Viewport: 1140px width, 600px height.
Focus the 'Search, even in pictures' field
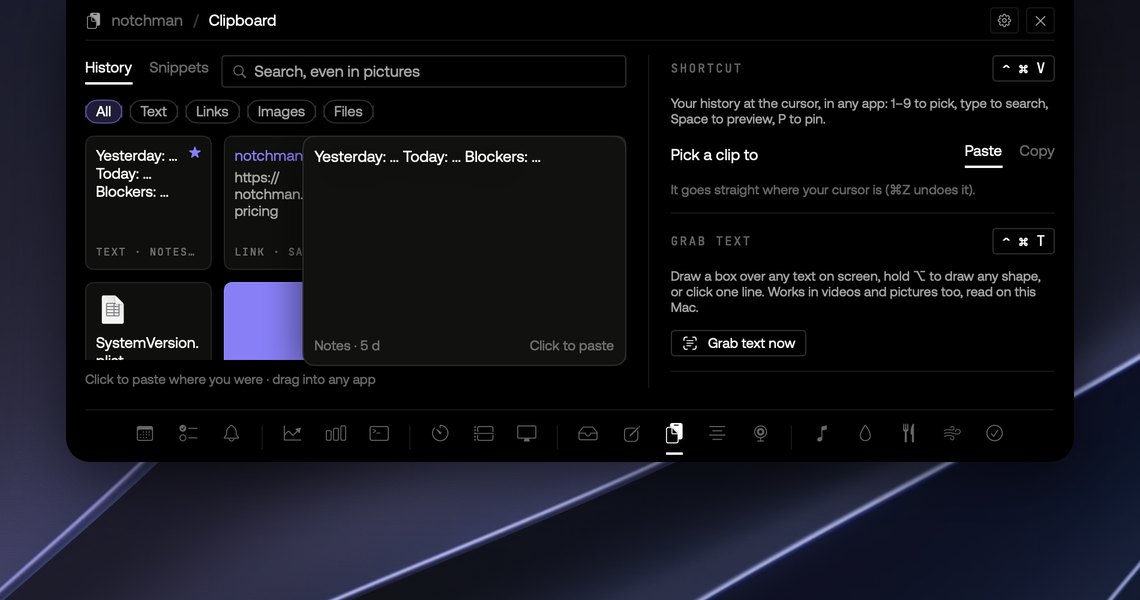pyautogui.click(x=424, y=71)
